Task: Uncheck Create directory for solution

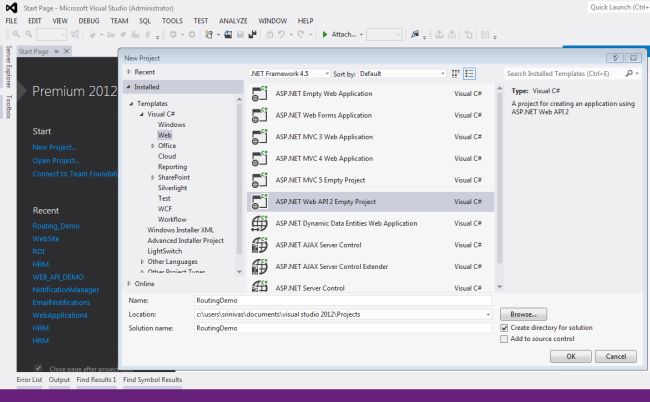Action: (x=504, y=328)
